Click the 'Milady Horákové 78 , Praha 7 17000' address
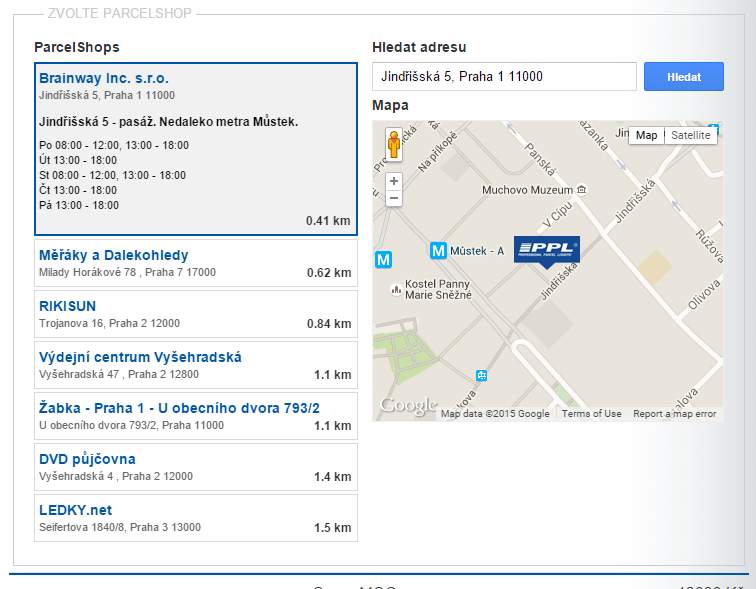756x589 pixels. tap(127, 272)
